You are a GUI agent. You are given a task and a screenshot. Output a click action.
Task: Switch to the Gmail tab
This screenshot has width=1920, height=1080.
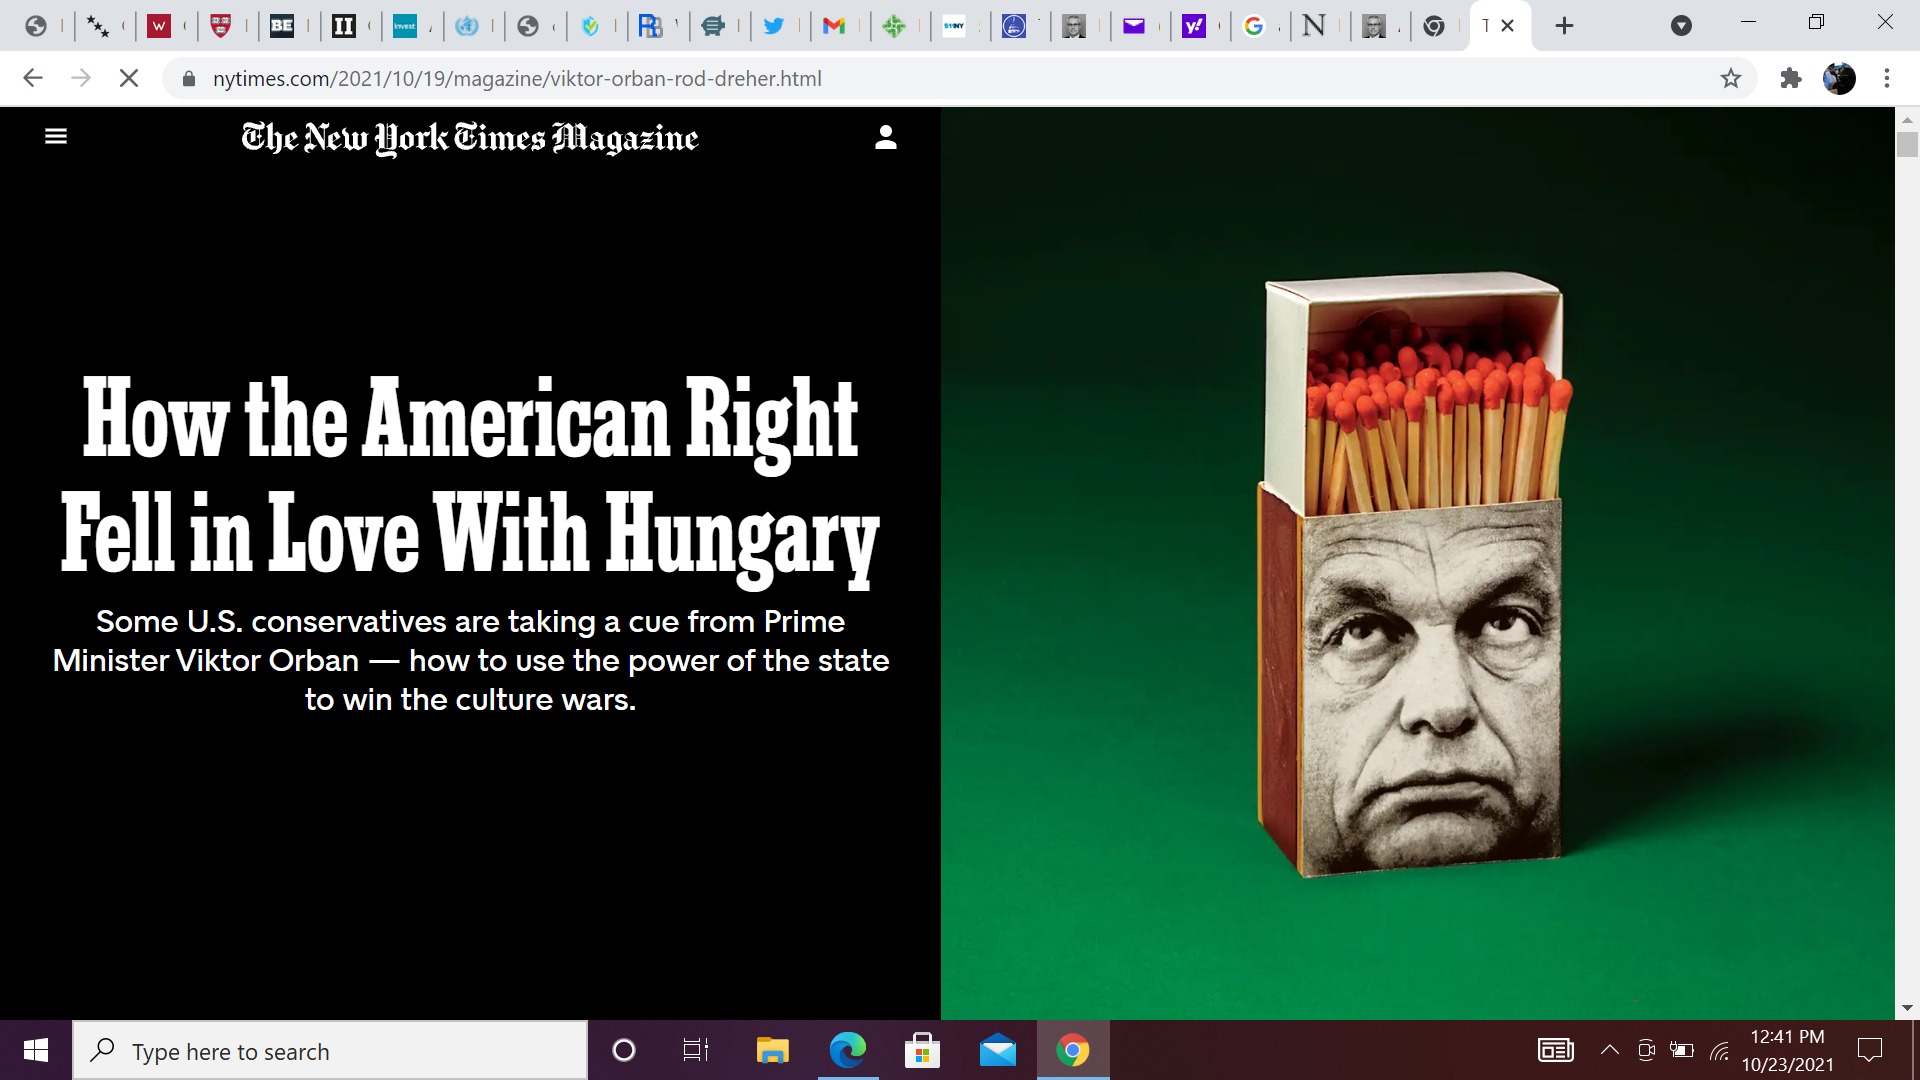833,26
